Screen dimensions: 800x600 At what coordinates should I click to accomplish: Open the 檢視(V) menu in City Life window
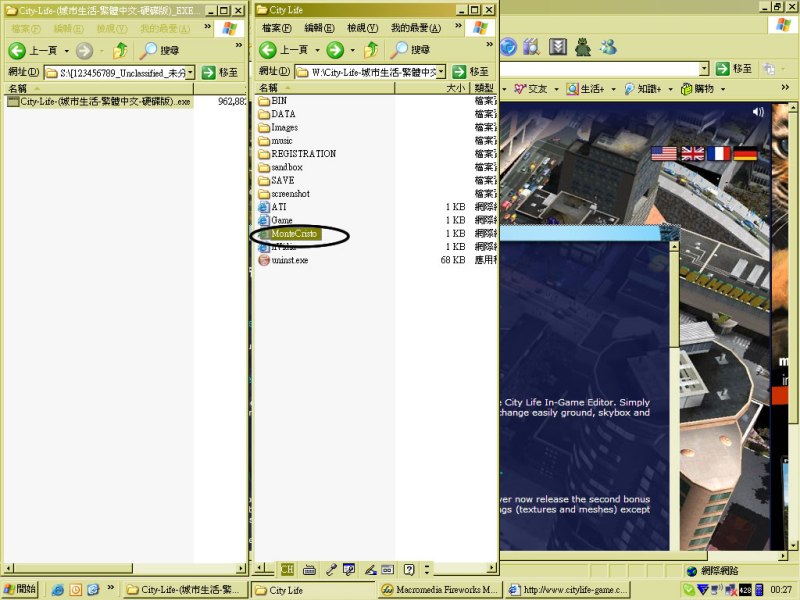click(363, 28)
